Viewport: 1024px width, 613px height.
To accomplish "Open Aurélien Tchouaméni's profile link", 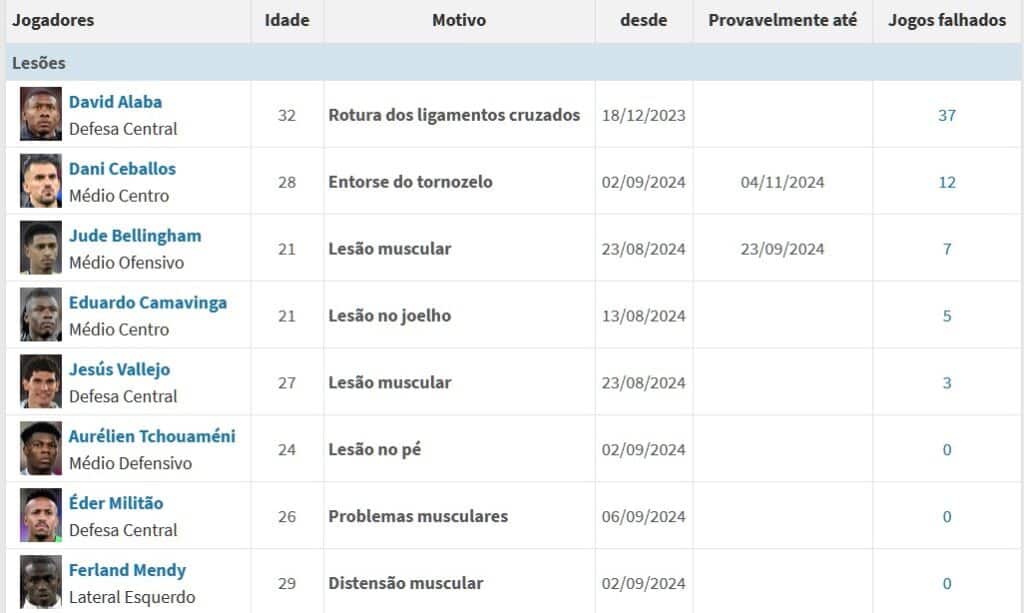I will pos(152,437).
